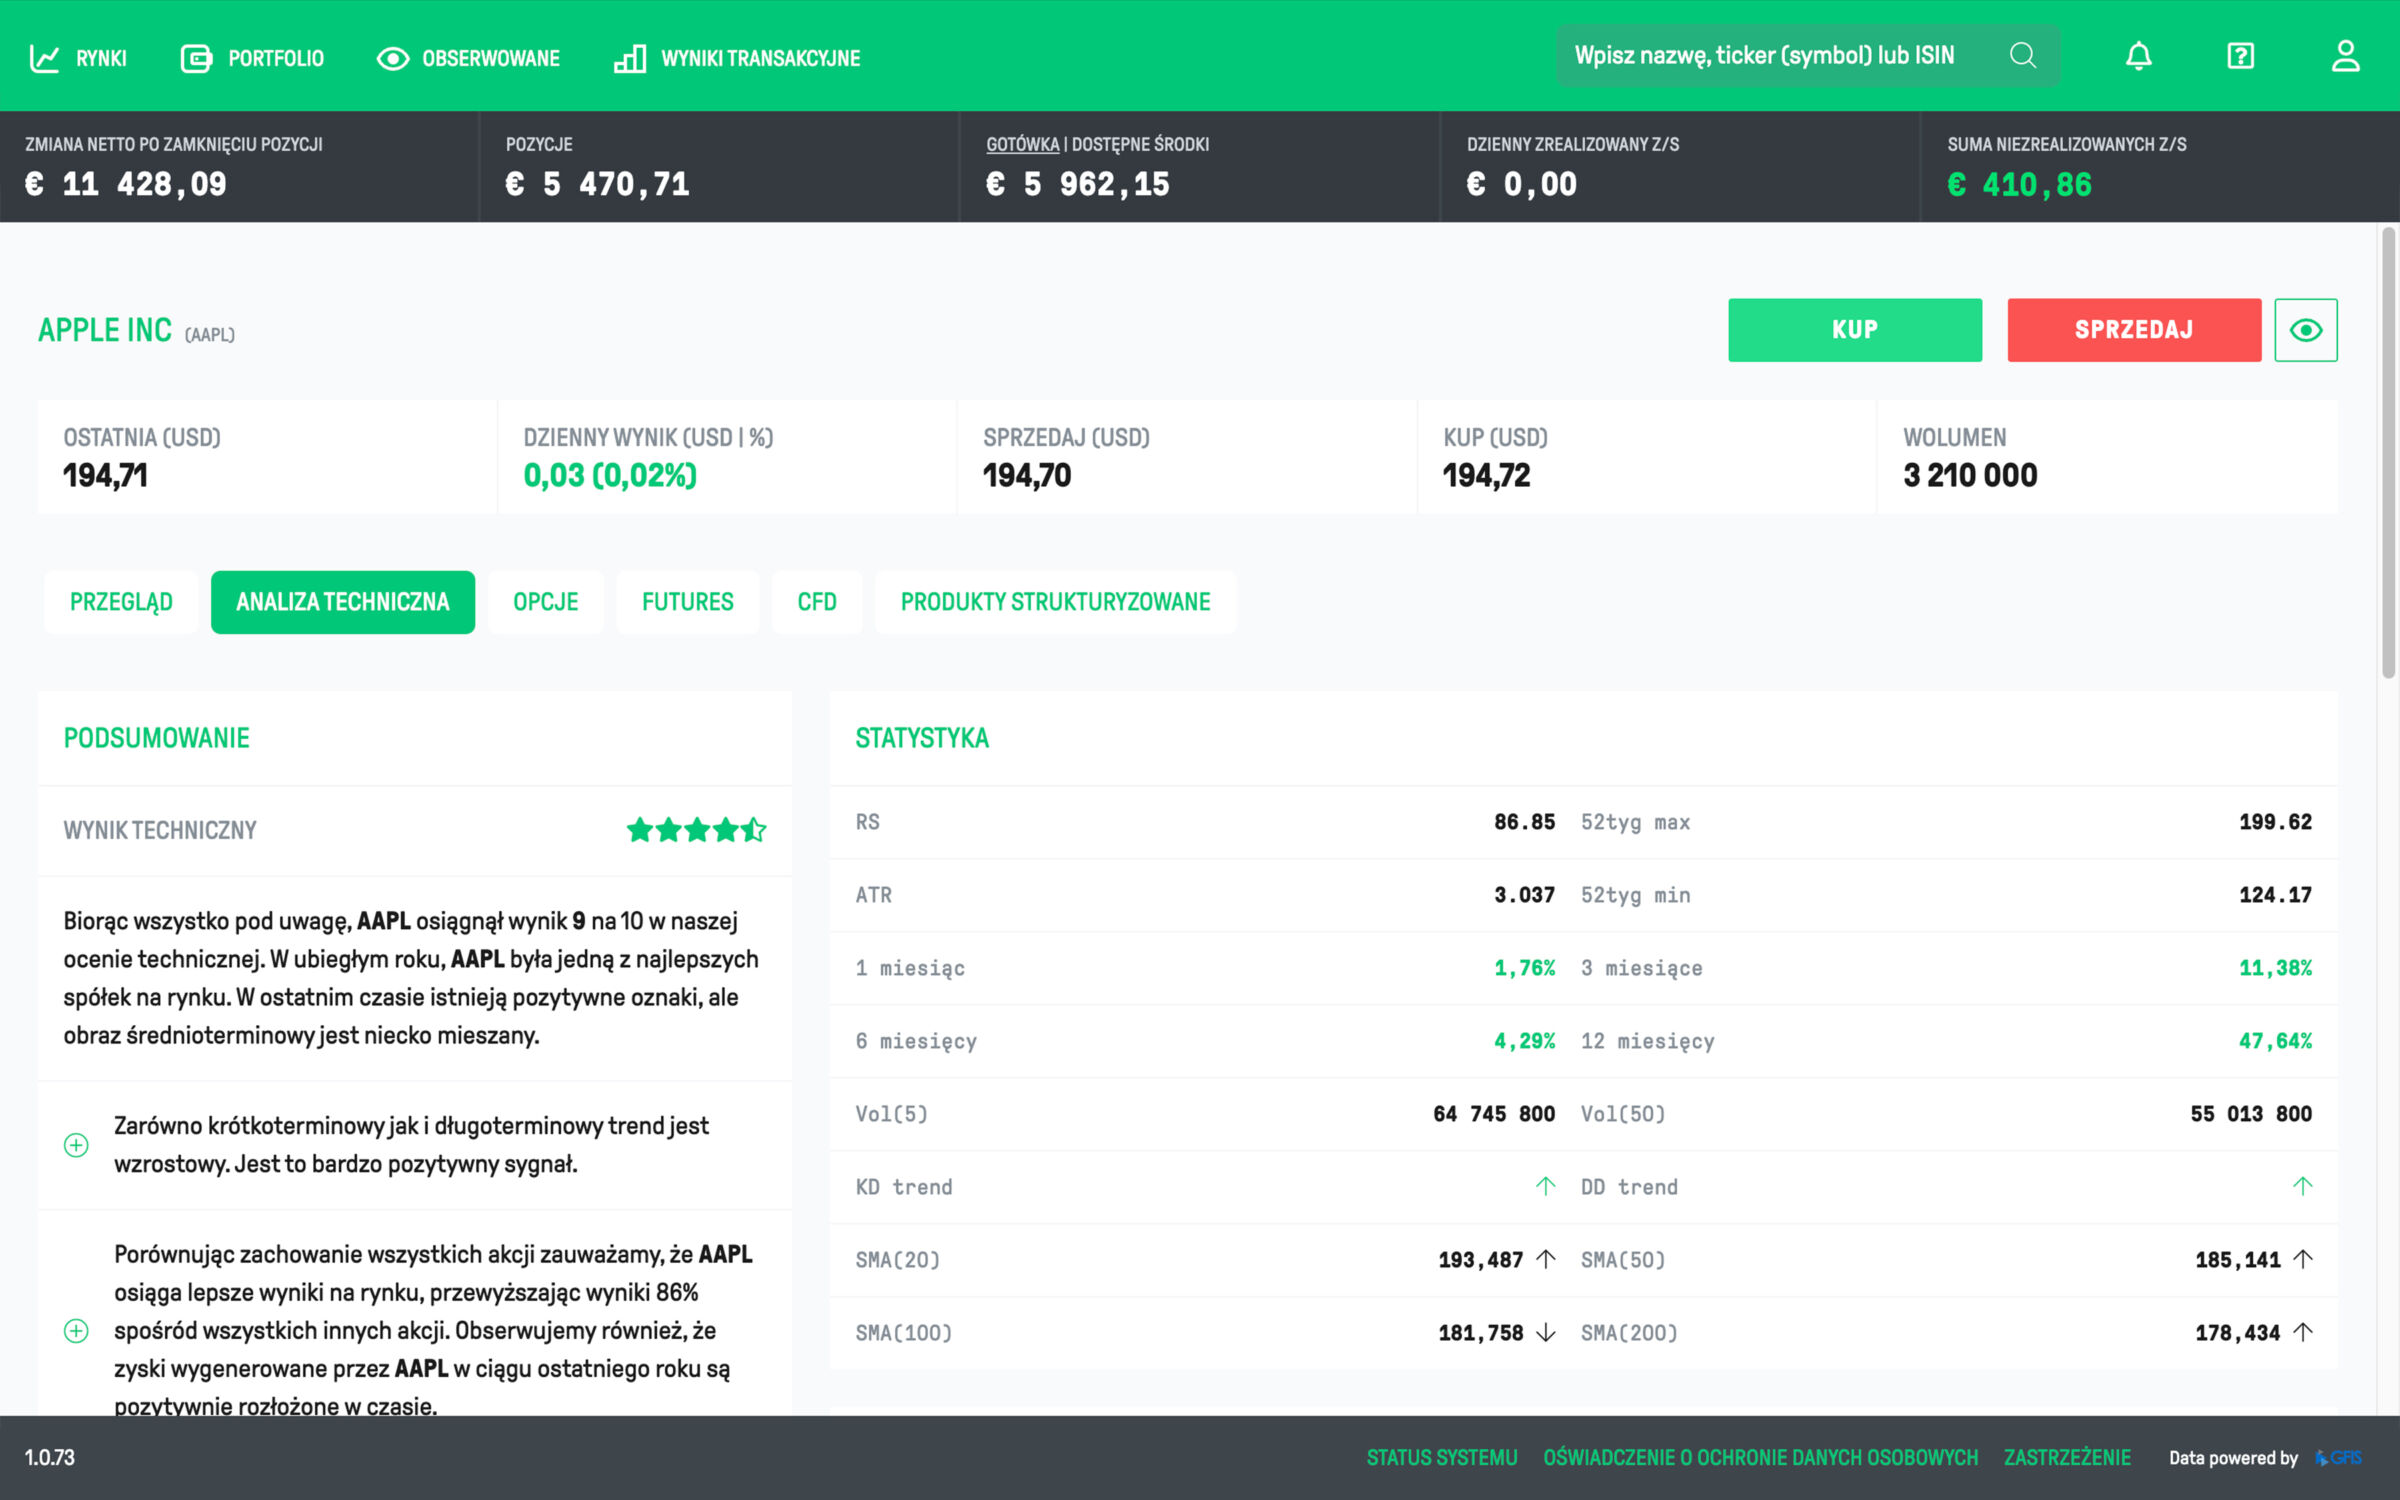The height and width of the screenshot is (1500, 2400).
Task: Open the Rynki markets menu
Action: tap(78, 58)
